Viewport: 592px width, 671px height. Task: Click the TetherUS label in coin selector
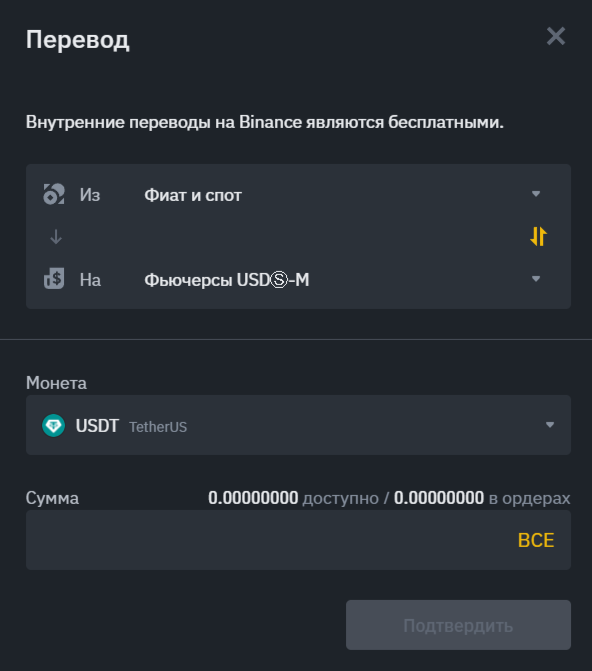[158, 427]
